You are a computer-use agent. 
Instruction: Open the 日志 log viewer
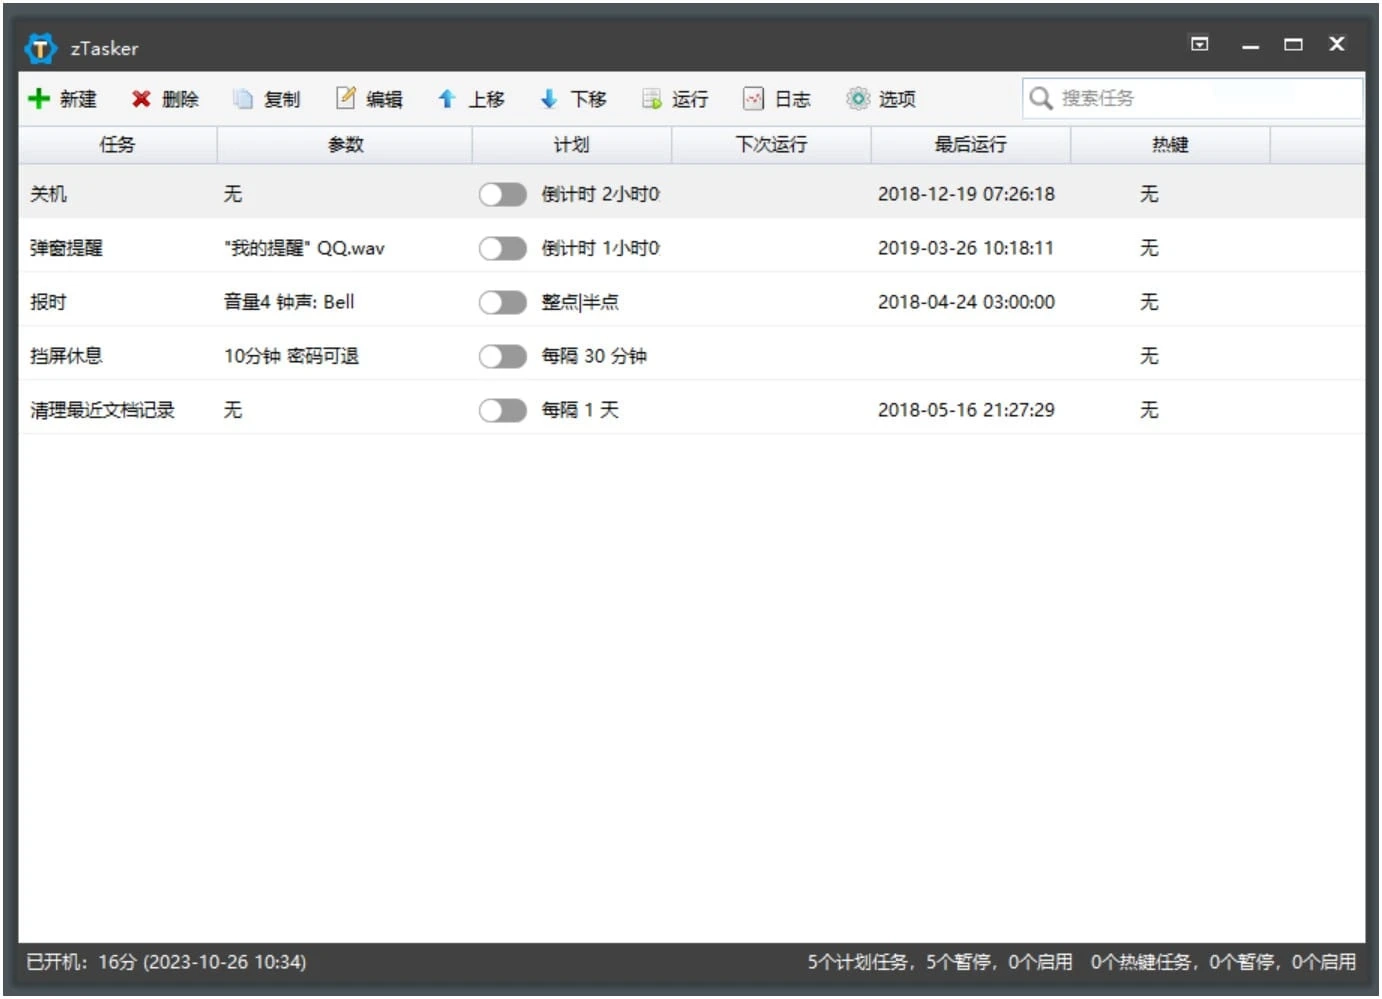point(754,99)
